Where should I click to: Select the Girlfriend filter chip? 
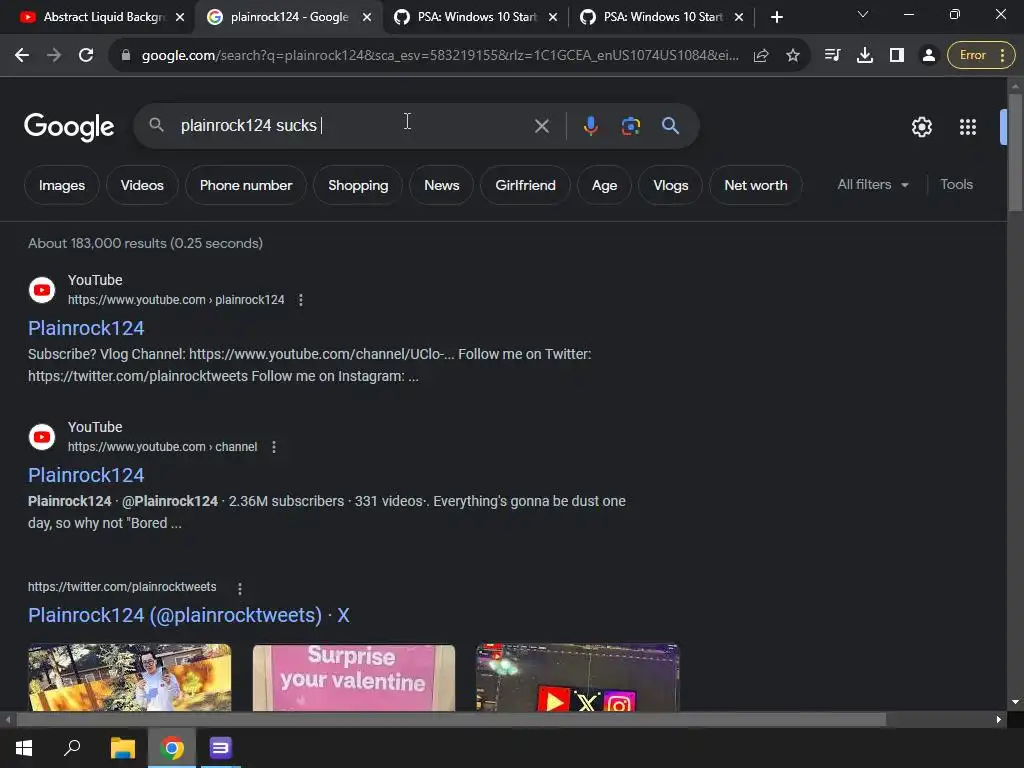(525, 185)
